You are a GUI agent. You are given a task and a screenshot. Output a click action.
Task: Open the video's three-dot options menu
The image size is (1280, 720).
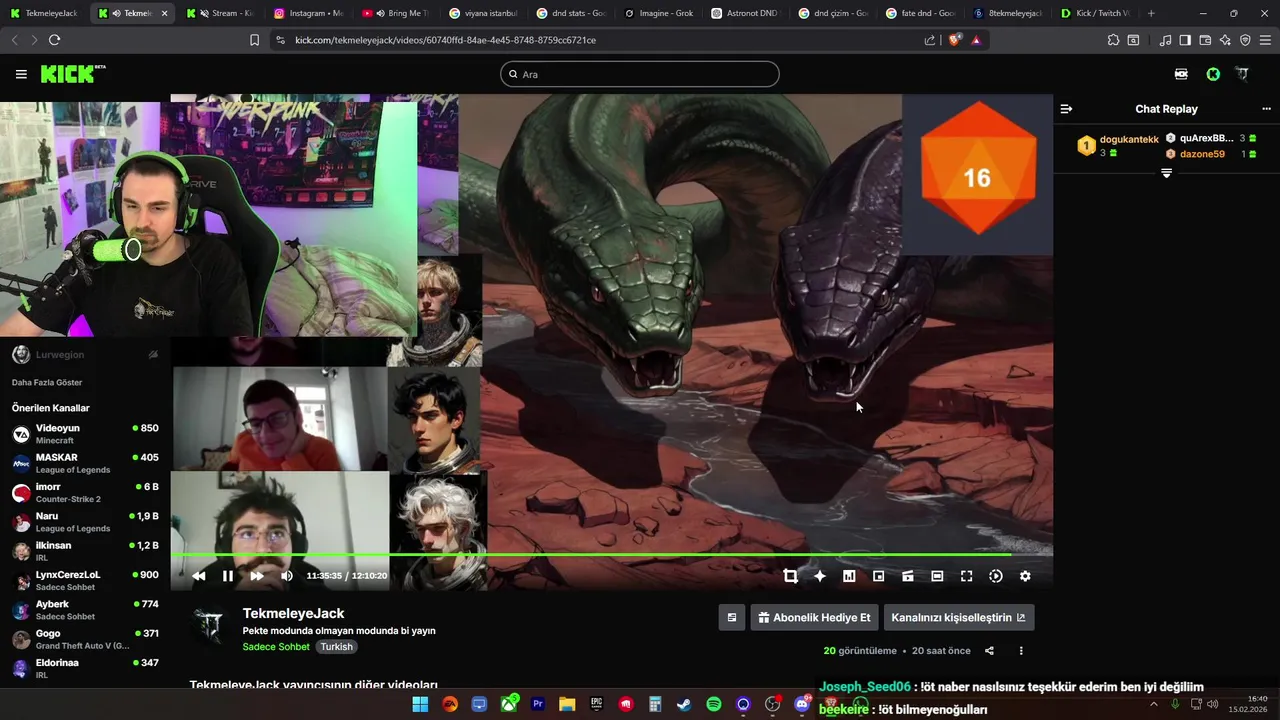pyautogui.click(x=1021, y=651)
